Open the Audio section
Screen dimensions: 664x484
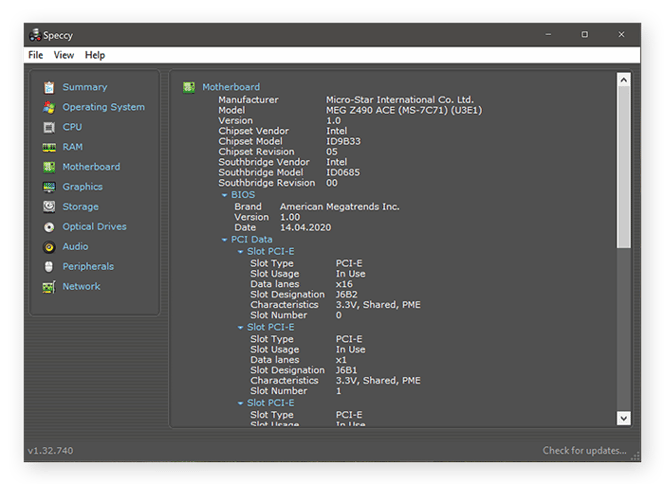point(75,246)
